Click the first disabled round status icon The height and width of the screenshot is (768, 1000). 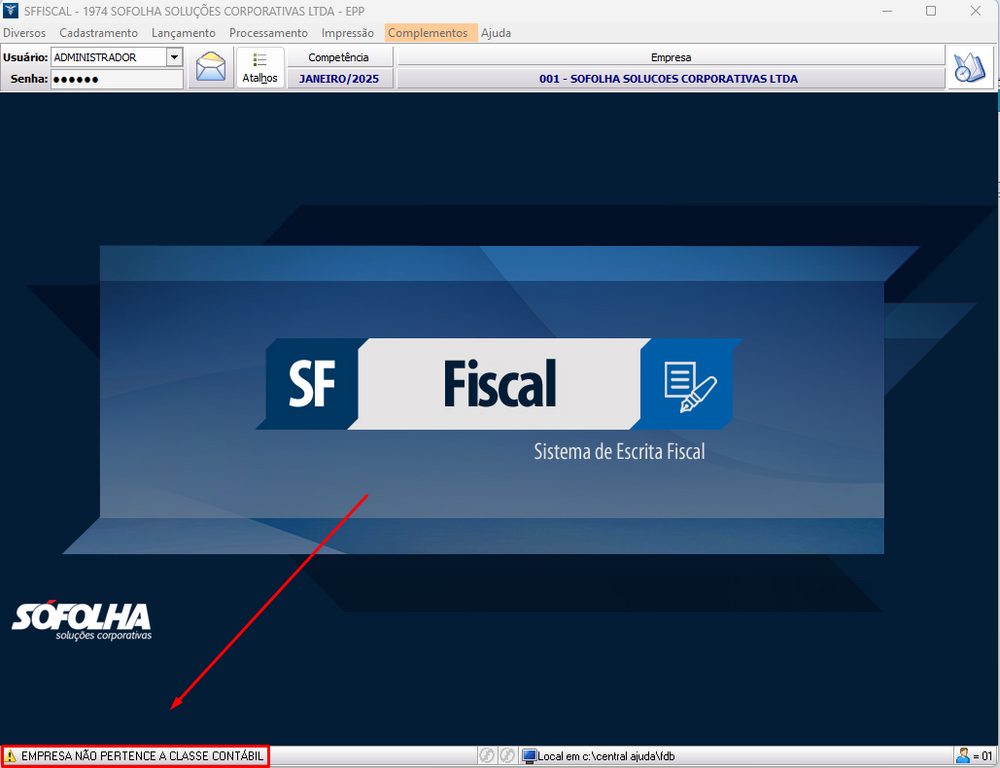(x=487, y=757)
